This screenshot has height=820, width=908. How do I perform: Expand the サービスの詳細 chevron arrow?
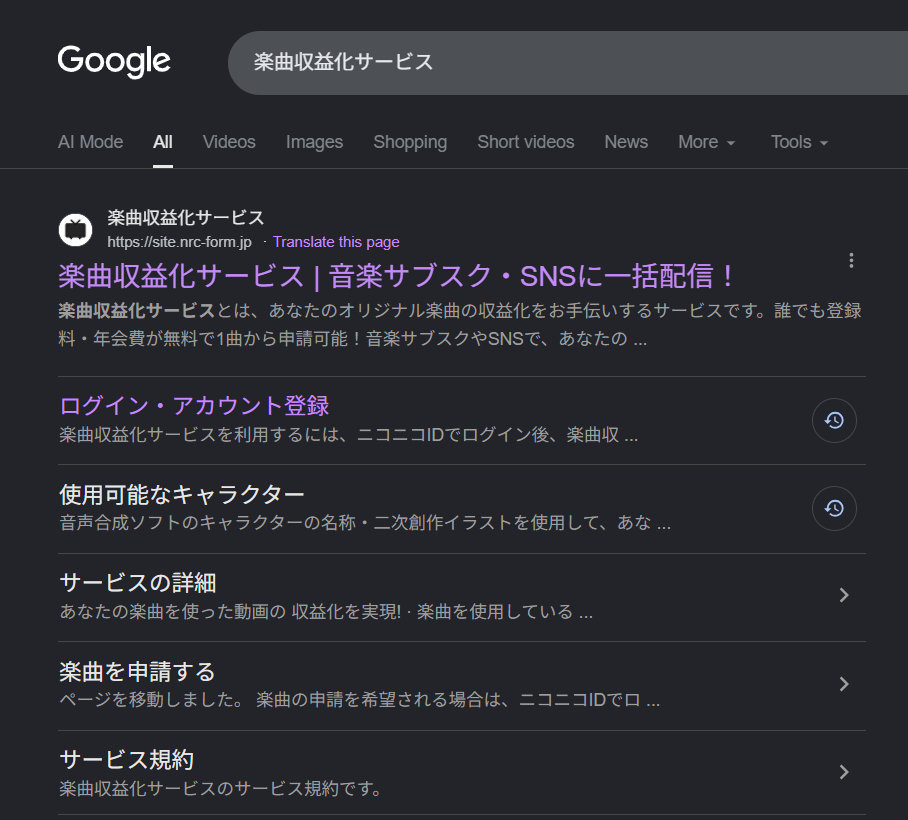[844, 595]
